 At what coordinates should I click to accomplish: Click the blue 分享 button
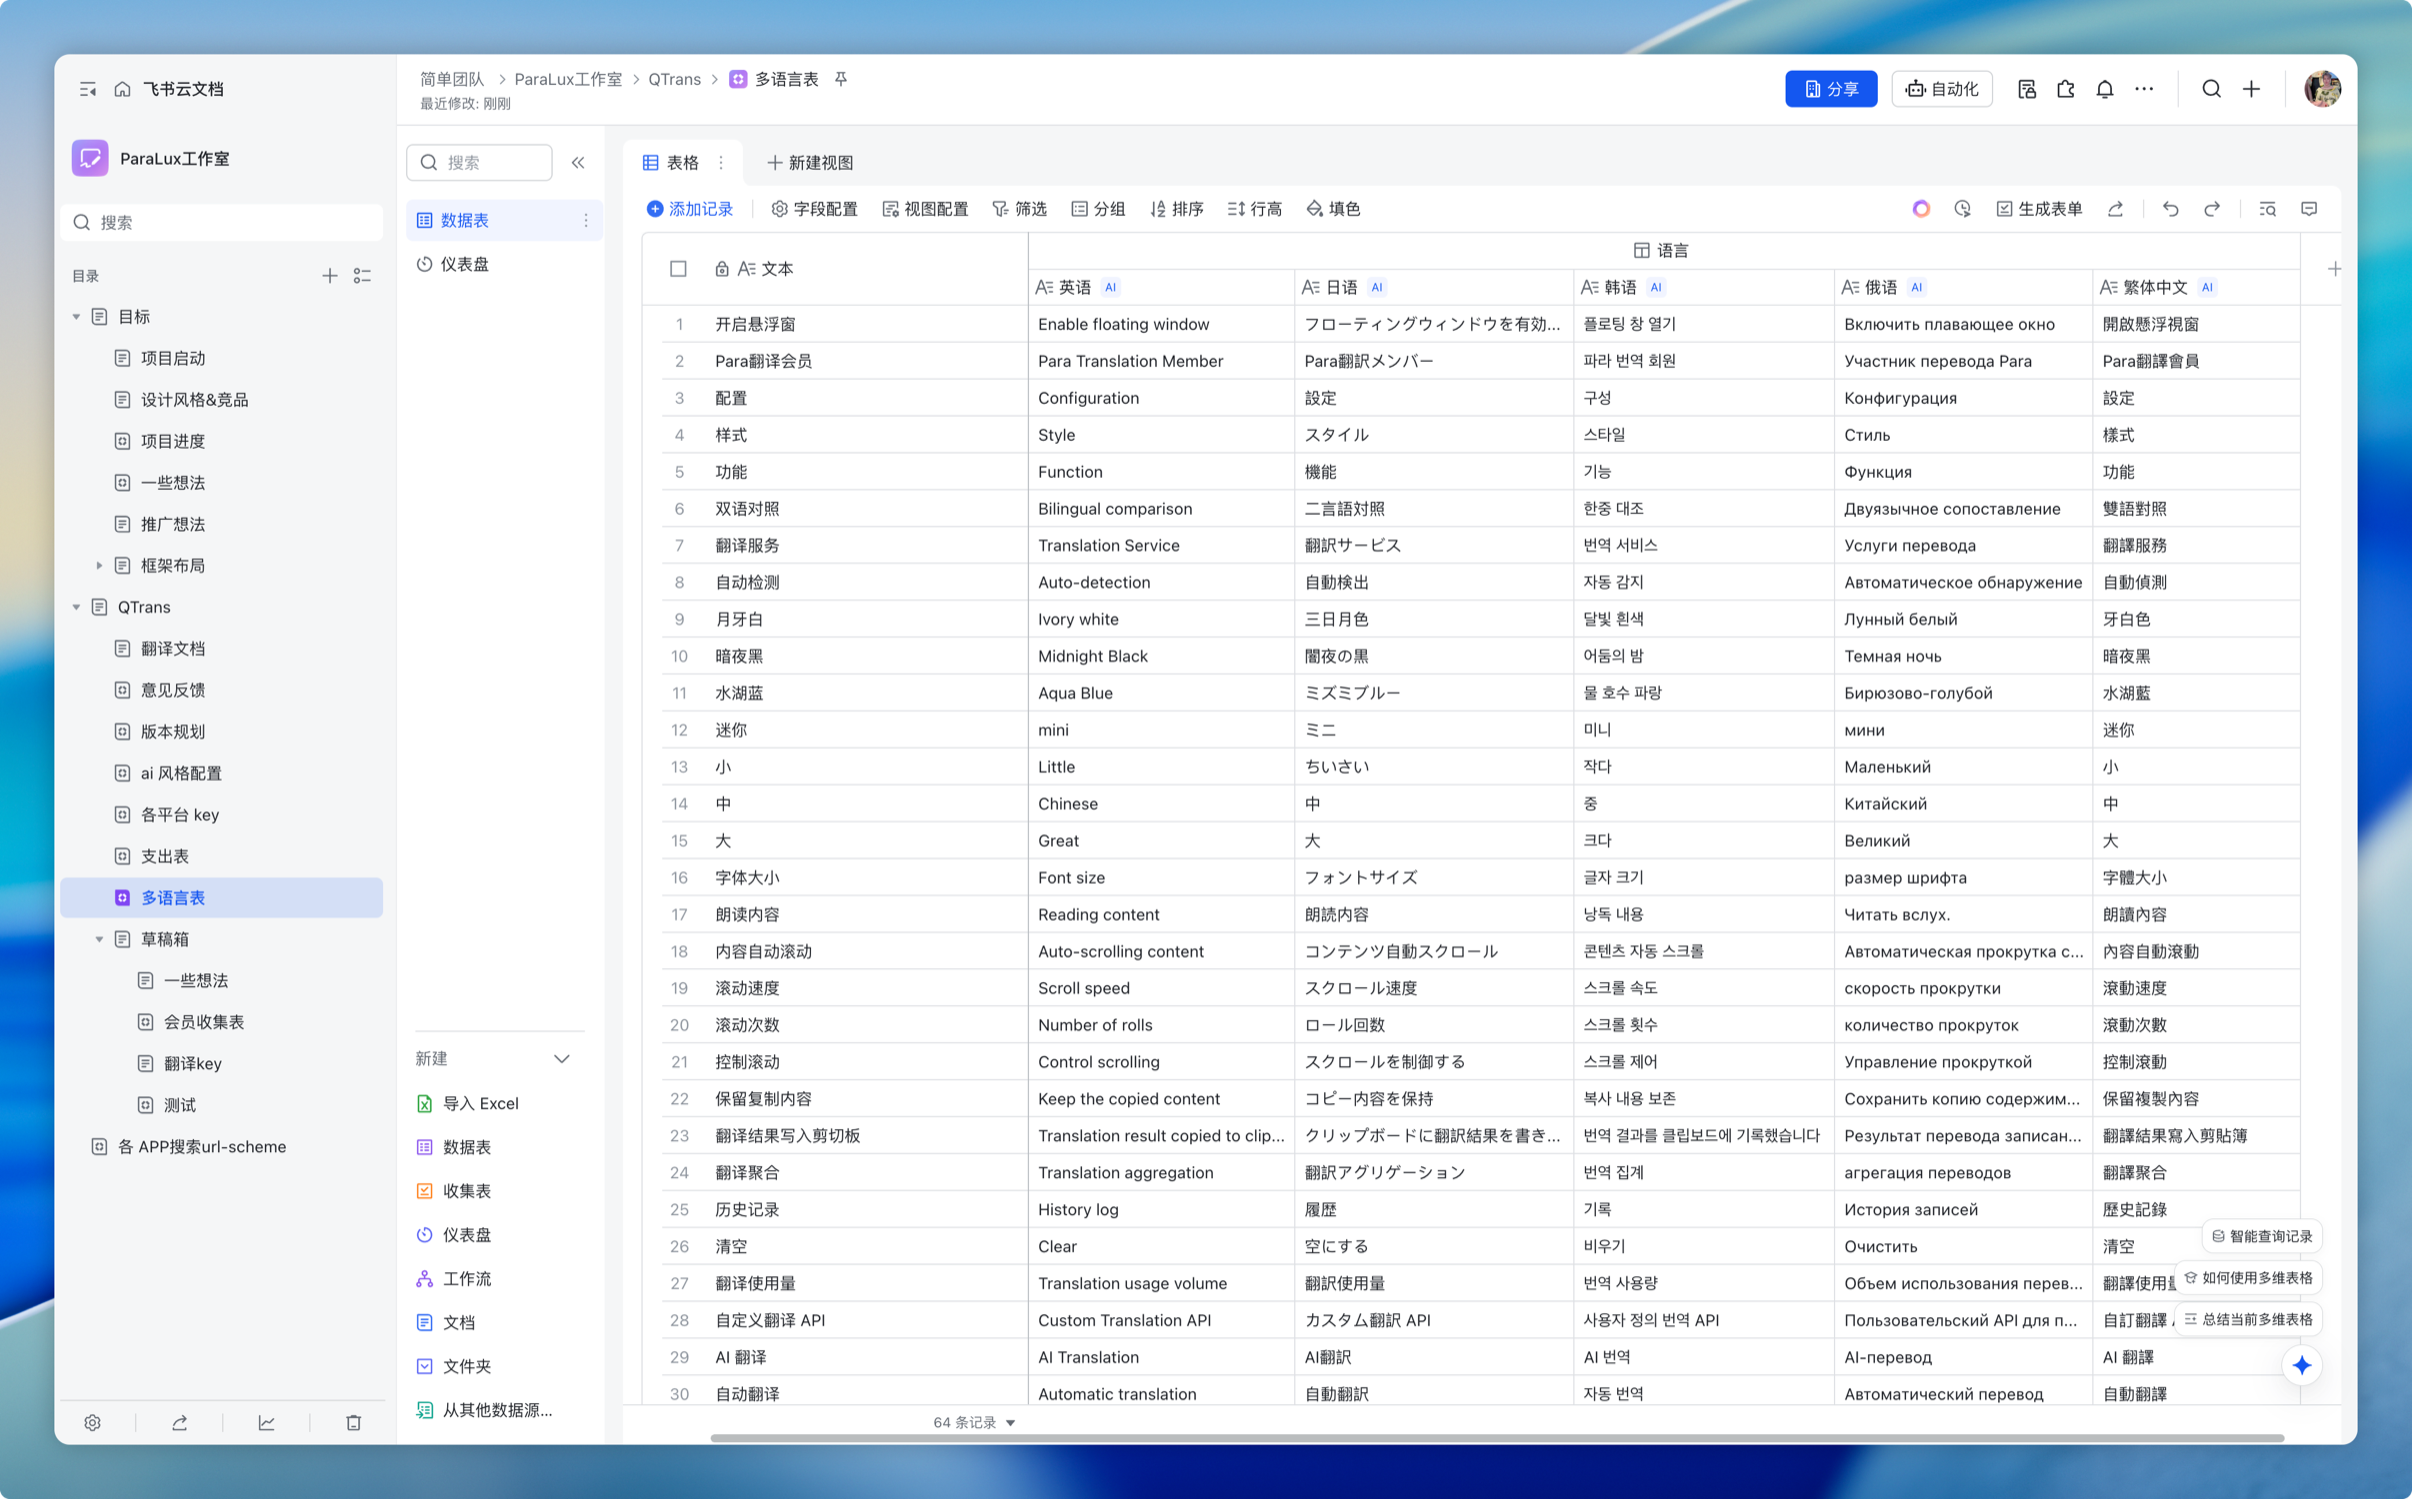click(x=1830, y=89)
